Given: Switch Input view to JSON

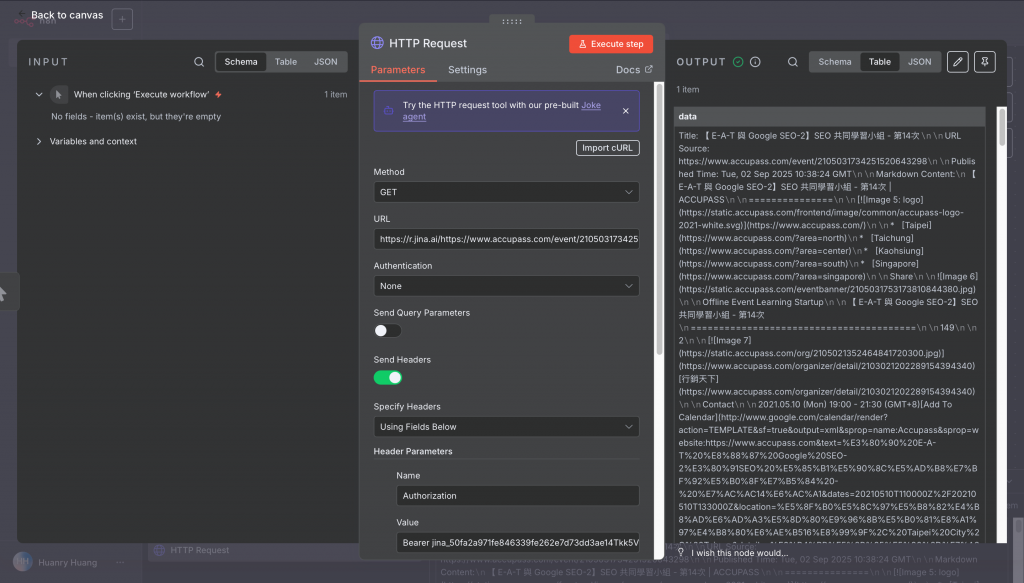Looking at the screenshot, I should click(325, 61).
